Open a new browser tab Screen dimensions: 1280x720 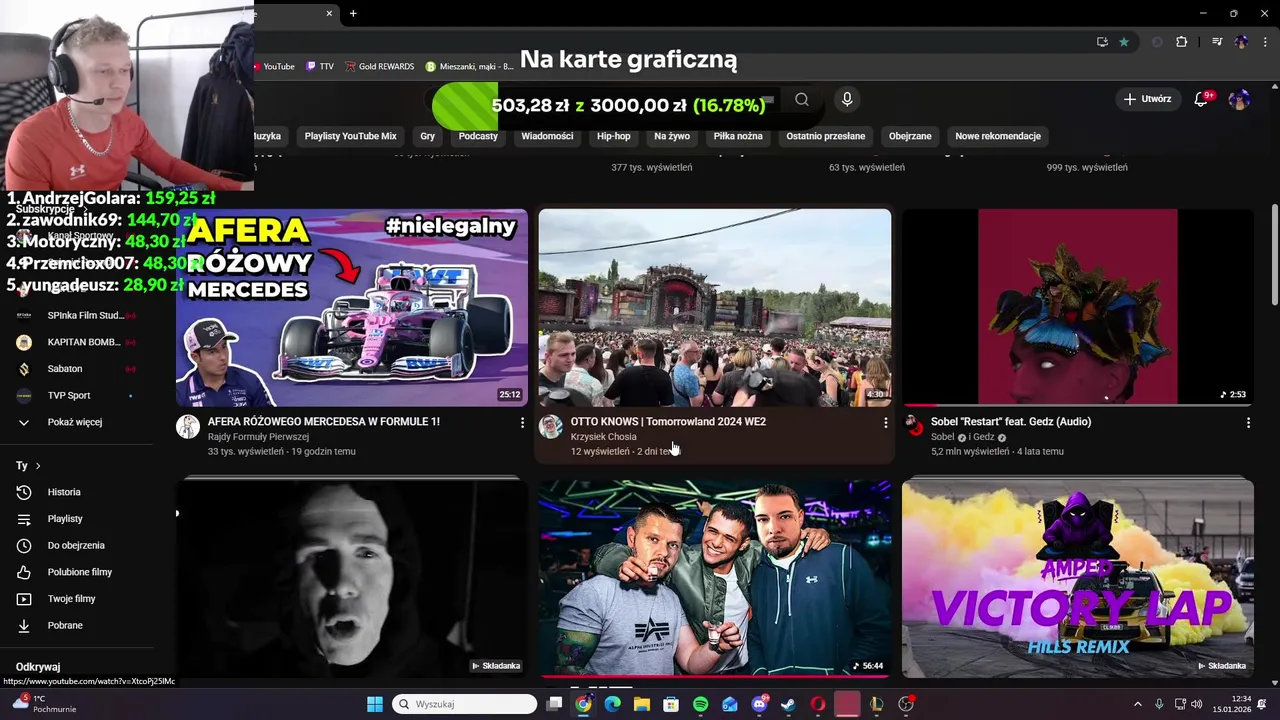coord(353,13)
